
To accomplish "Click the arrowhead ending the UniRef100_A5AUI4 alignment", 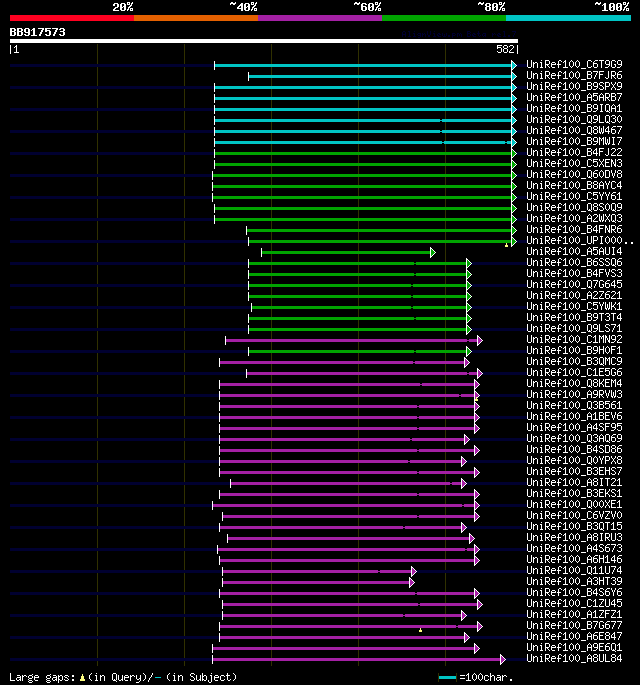I will [432, 253].
